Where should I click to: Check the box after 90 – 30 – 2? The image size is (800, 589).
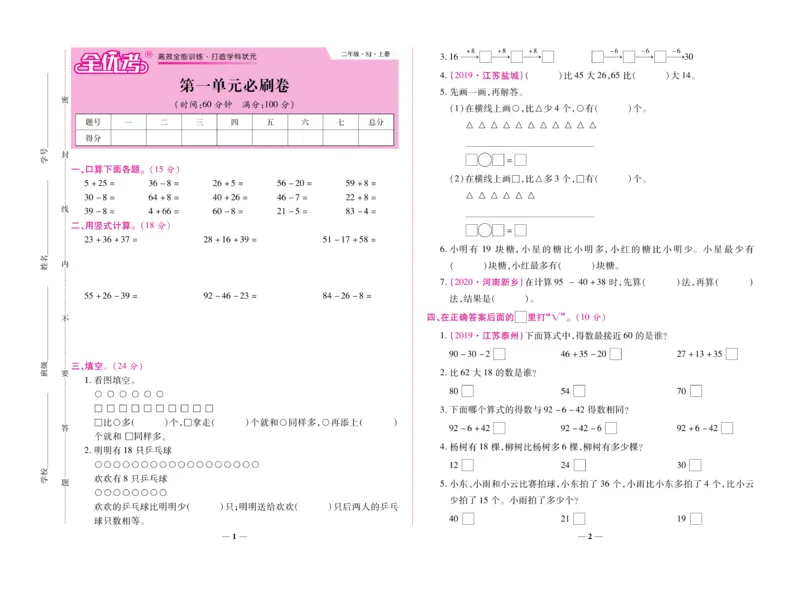[499, 355]
